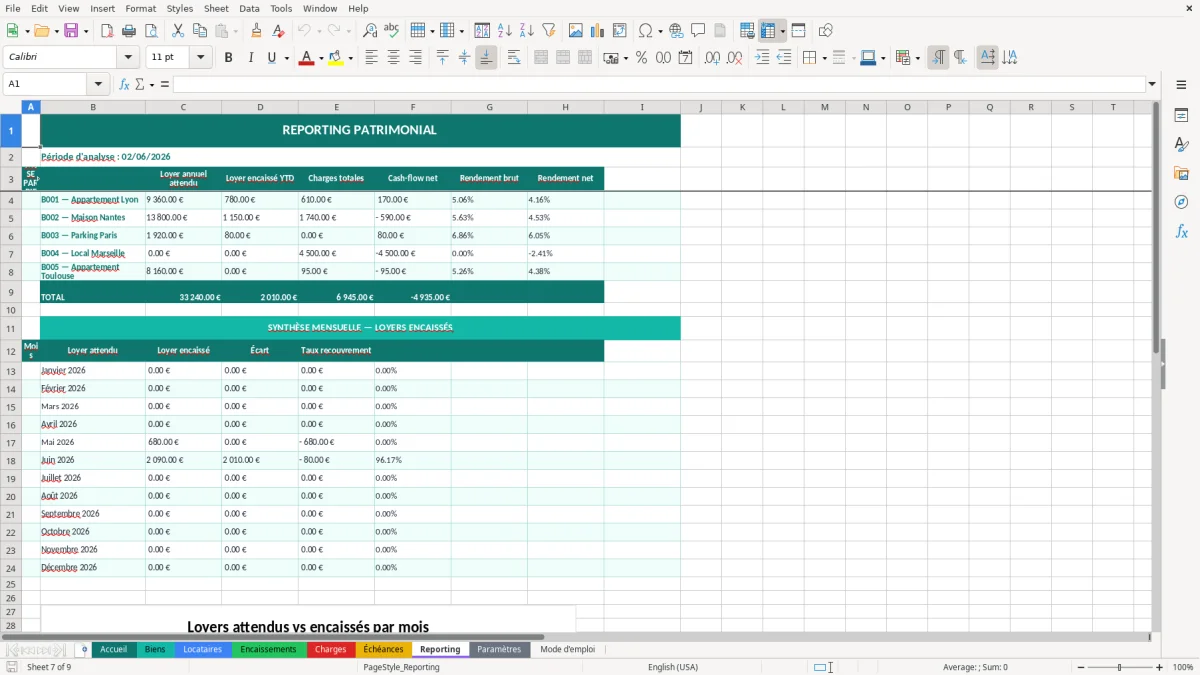Viewport: 1200px width, 675px height.
Task: Click the Export as PDF icon
Action: pos(107,31)
